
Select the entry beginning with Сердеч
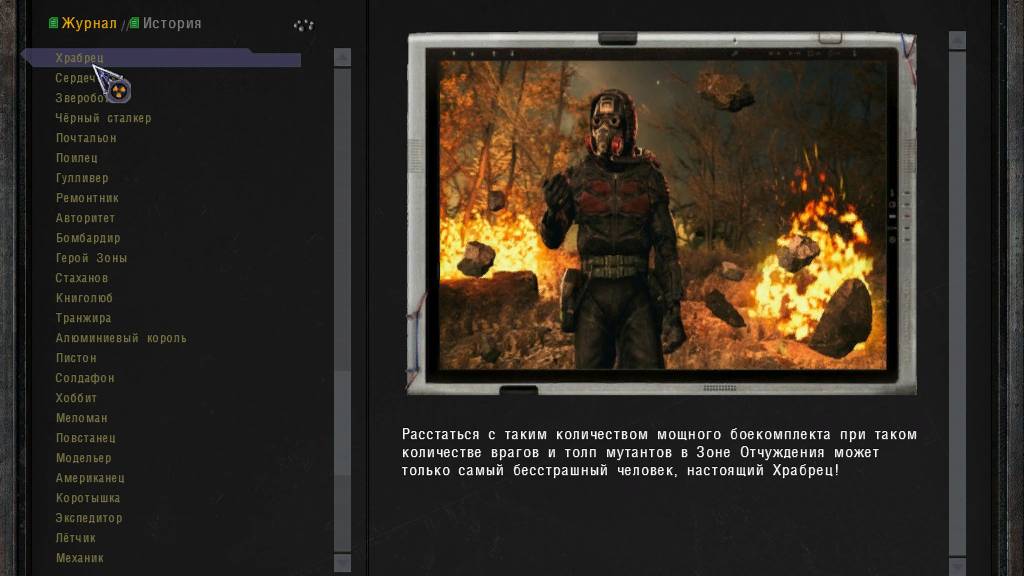point(76,78)
